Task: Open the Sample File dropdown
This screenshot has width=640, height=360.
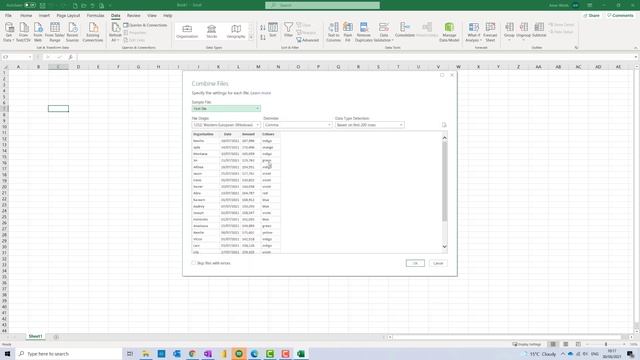Action: (226, 109)
